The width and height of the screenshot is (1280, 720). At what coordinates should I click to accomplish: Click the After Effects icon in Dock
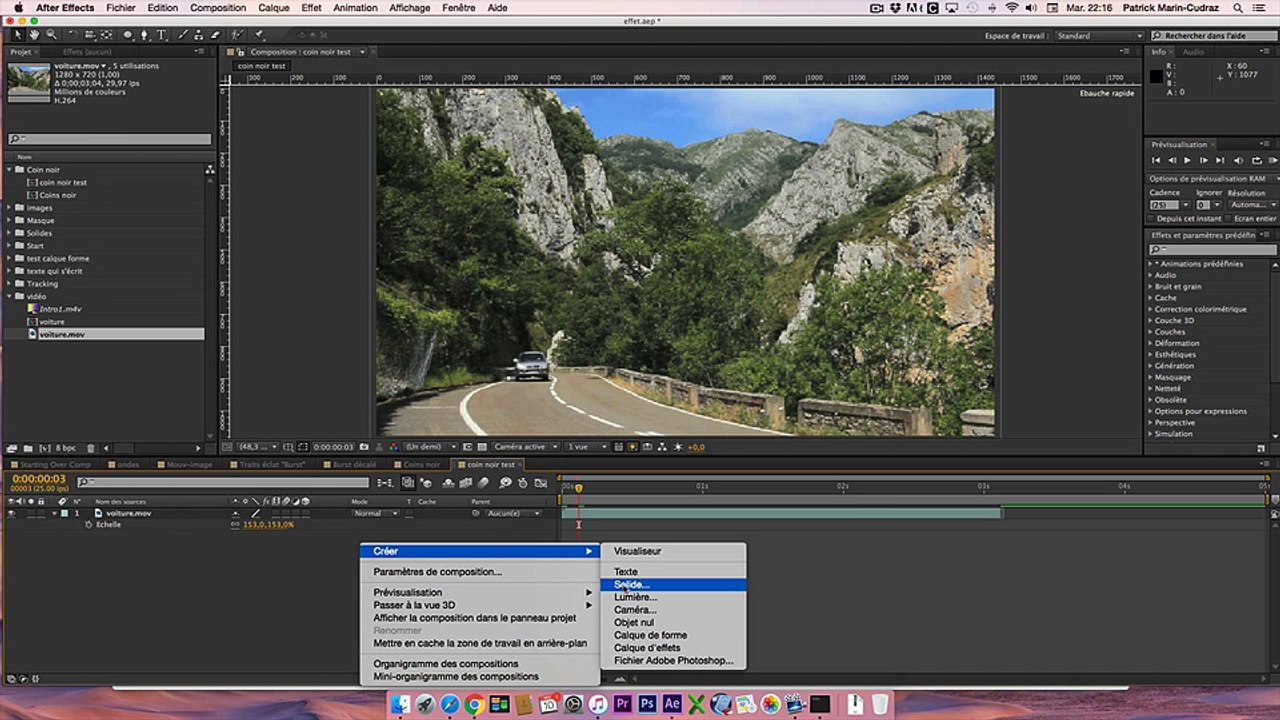[672, 704]
